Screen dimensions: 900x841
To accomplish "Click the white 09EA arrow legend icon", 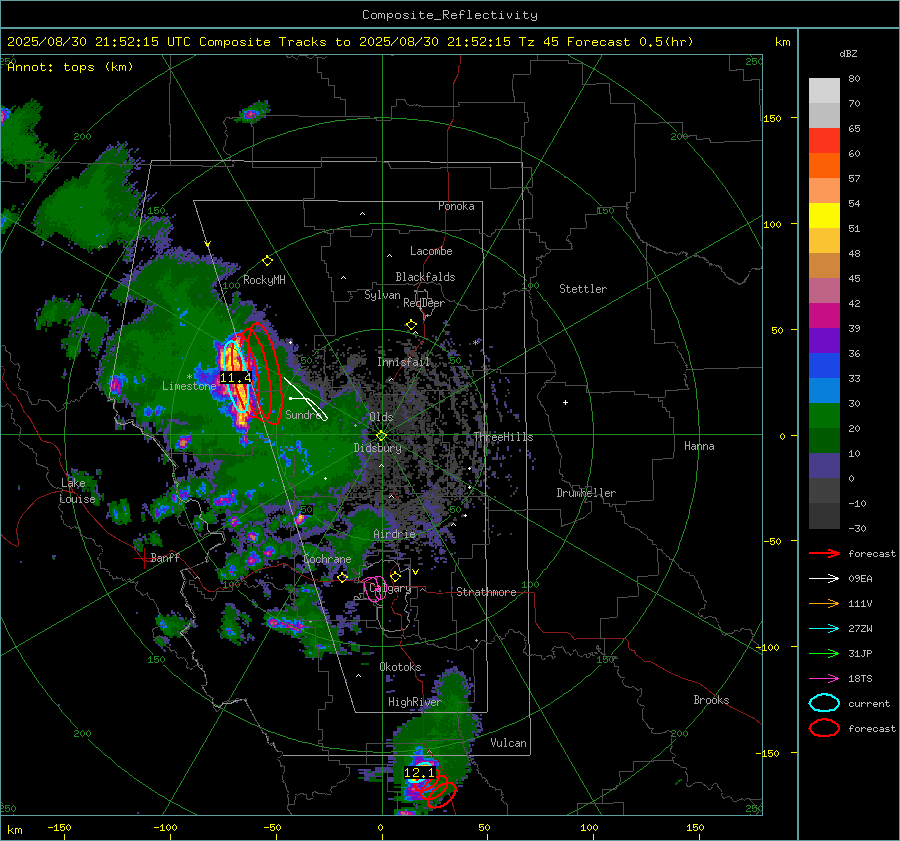I will (x=824, y=579).
